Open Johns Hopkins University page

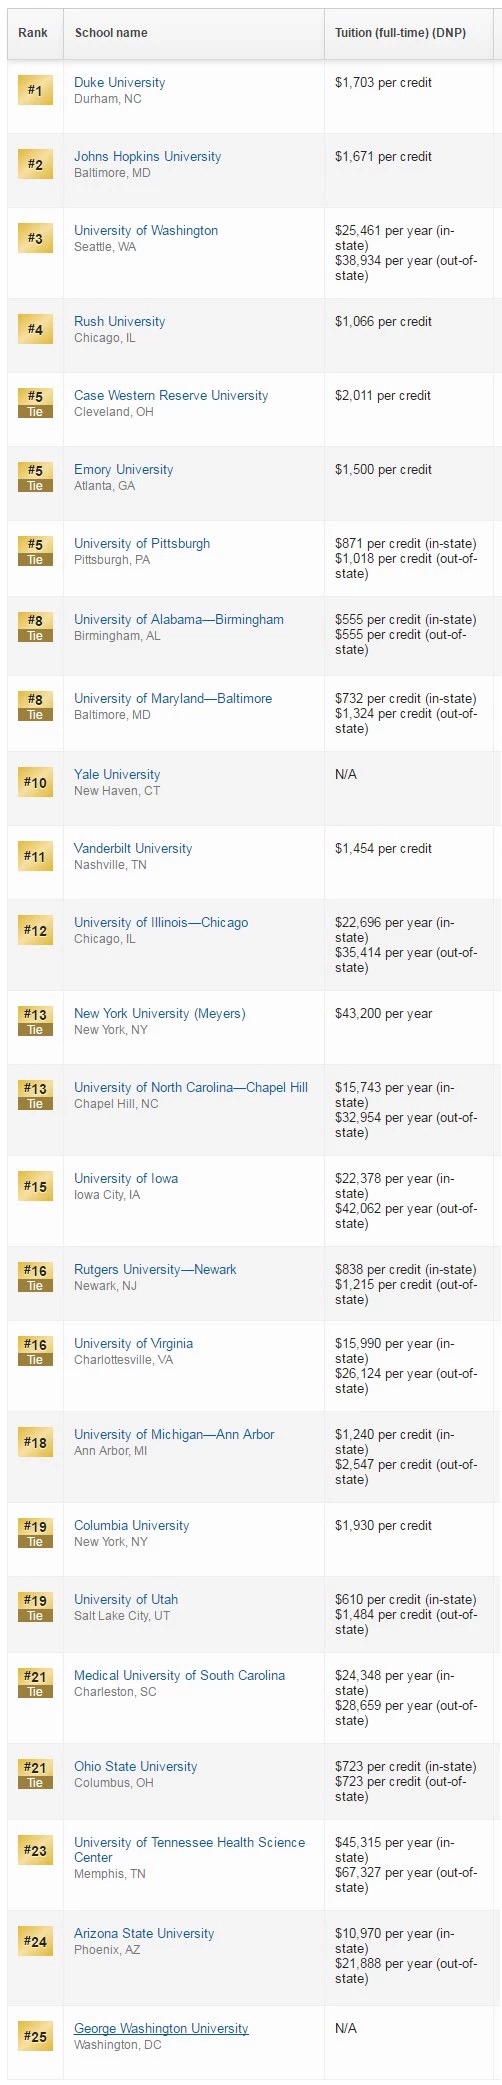pos(148,157)
